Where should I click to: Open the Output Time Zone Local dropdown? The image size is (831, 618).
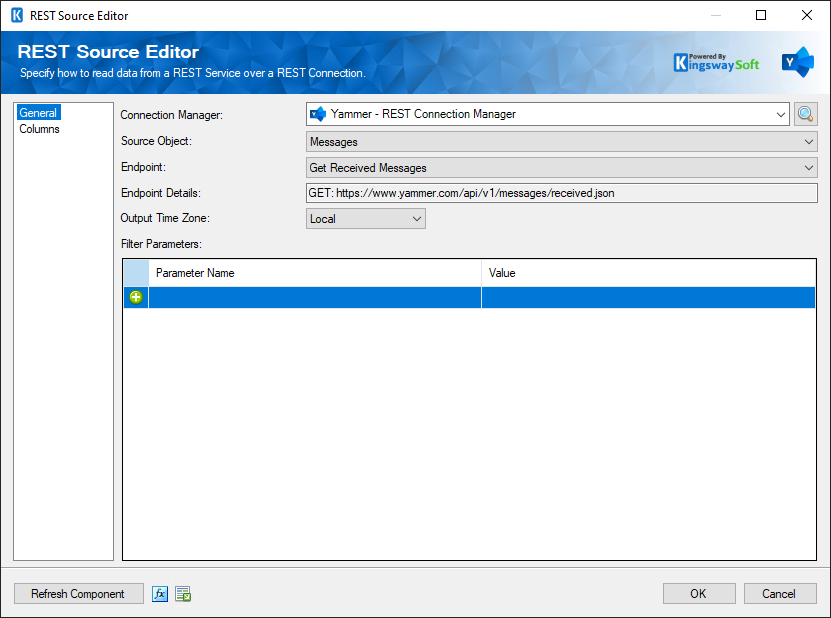point(366,218)
